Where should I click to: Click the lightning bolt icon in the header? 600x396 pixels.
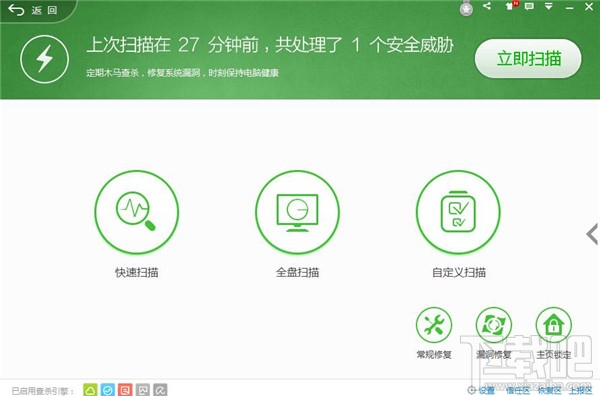point(44,59)
